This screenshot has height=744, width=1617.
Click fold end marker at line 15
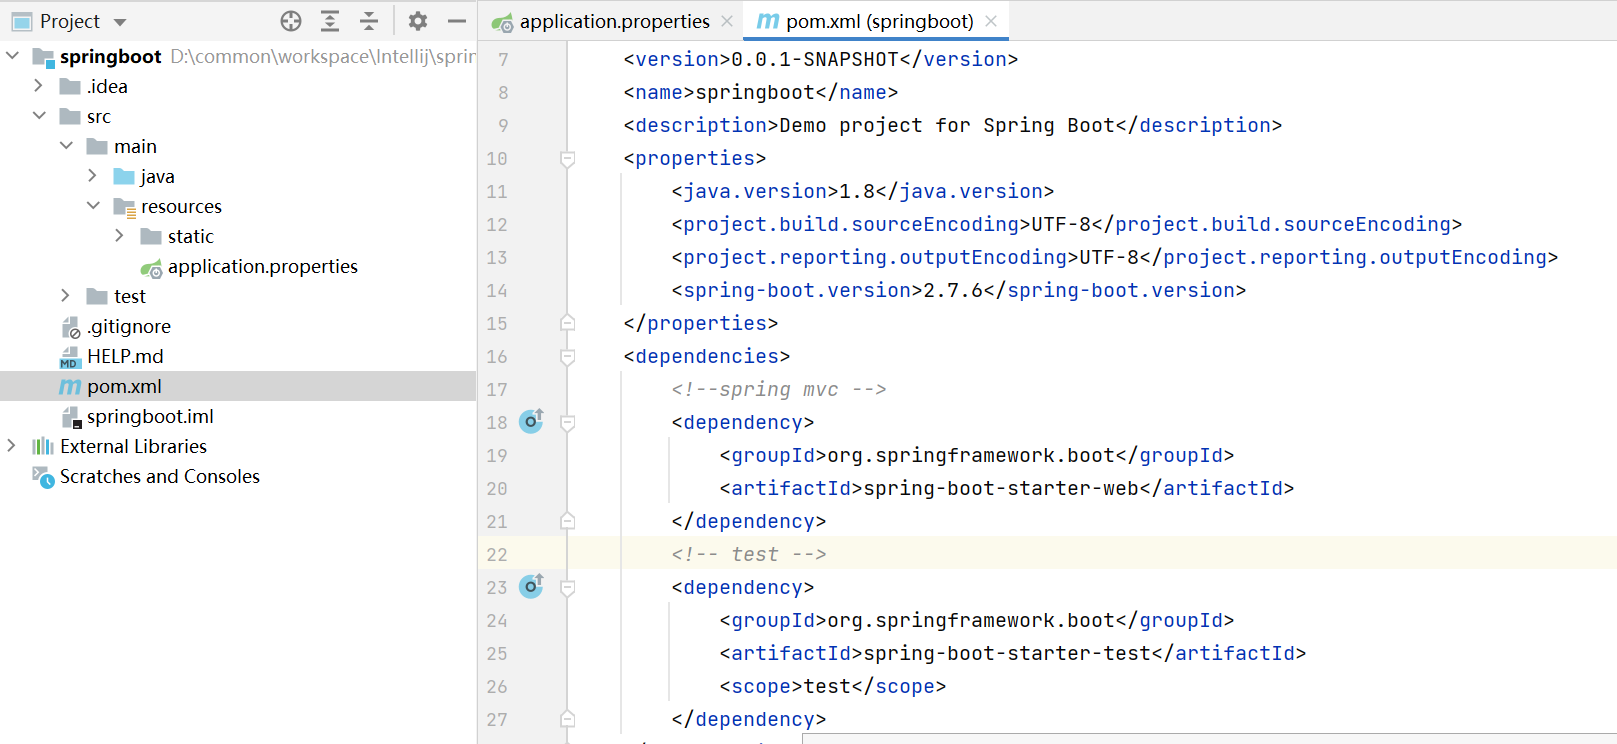pos(567,323)
